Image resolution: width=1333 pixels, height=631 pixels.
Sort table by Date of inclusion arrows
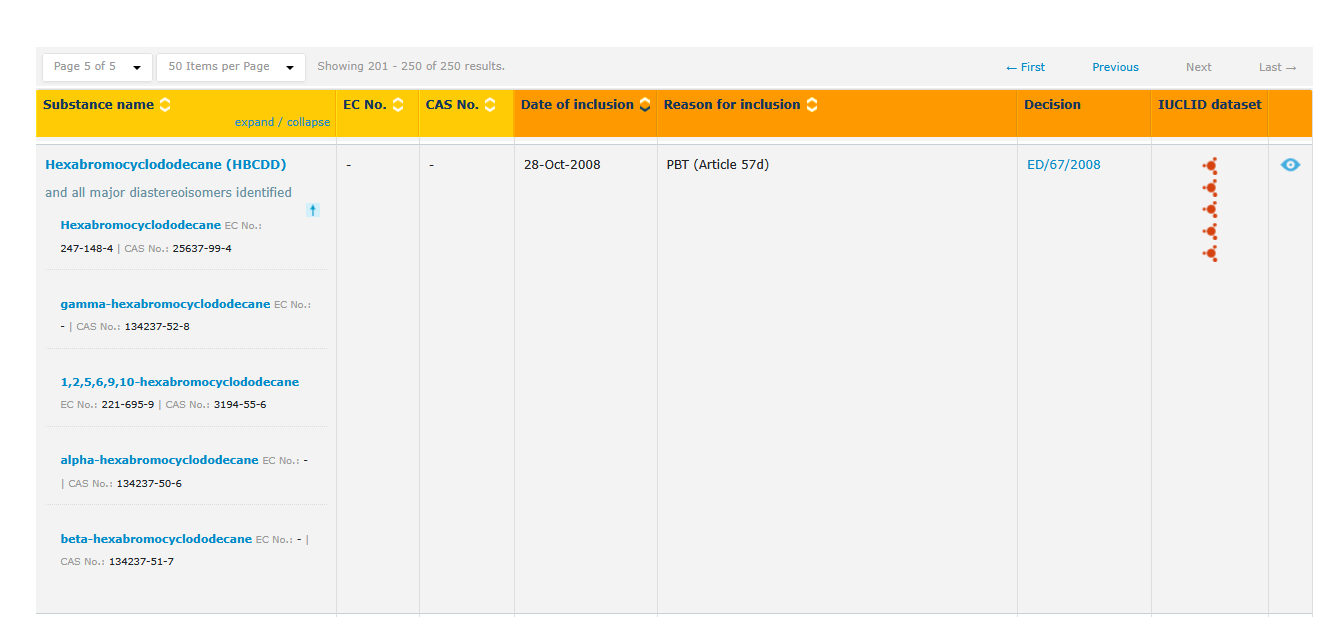645,105
